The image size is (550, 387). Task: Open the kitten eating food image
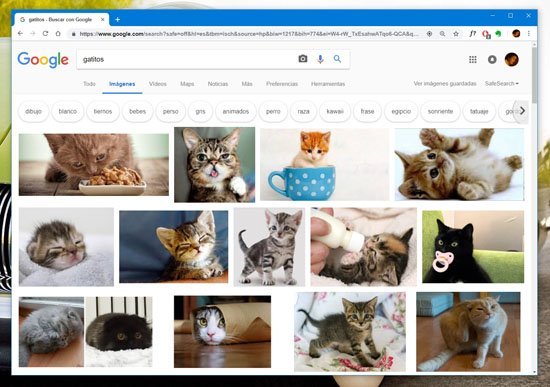point(94,165)
